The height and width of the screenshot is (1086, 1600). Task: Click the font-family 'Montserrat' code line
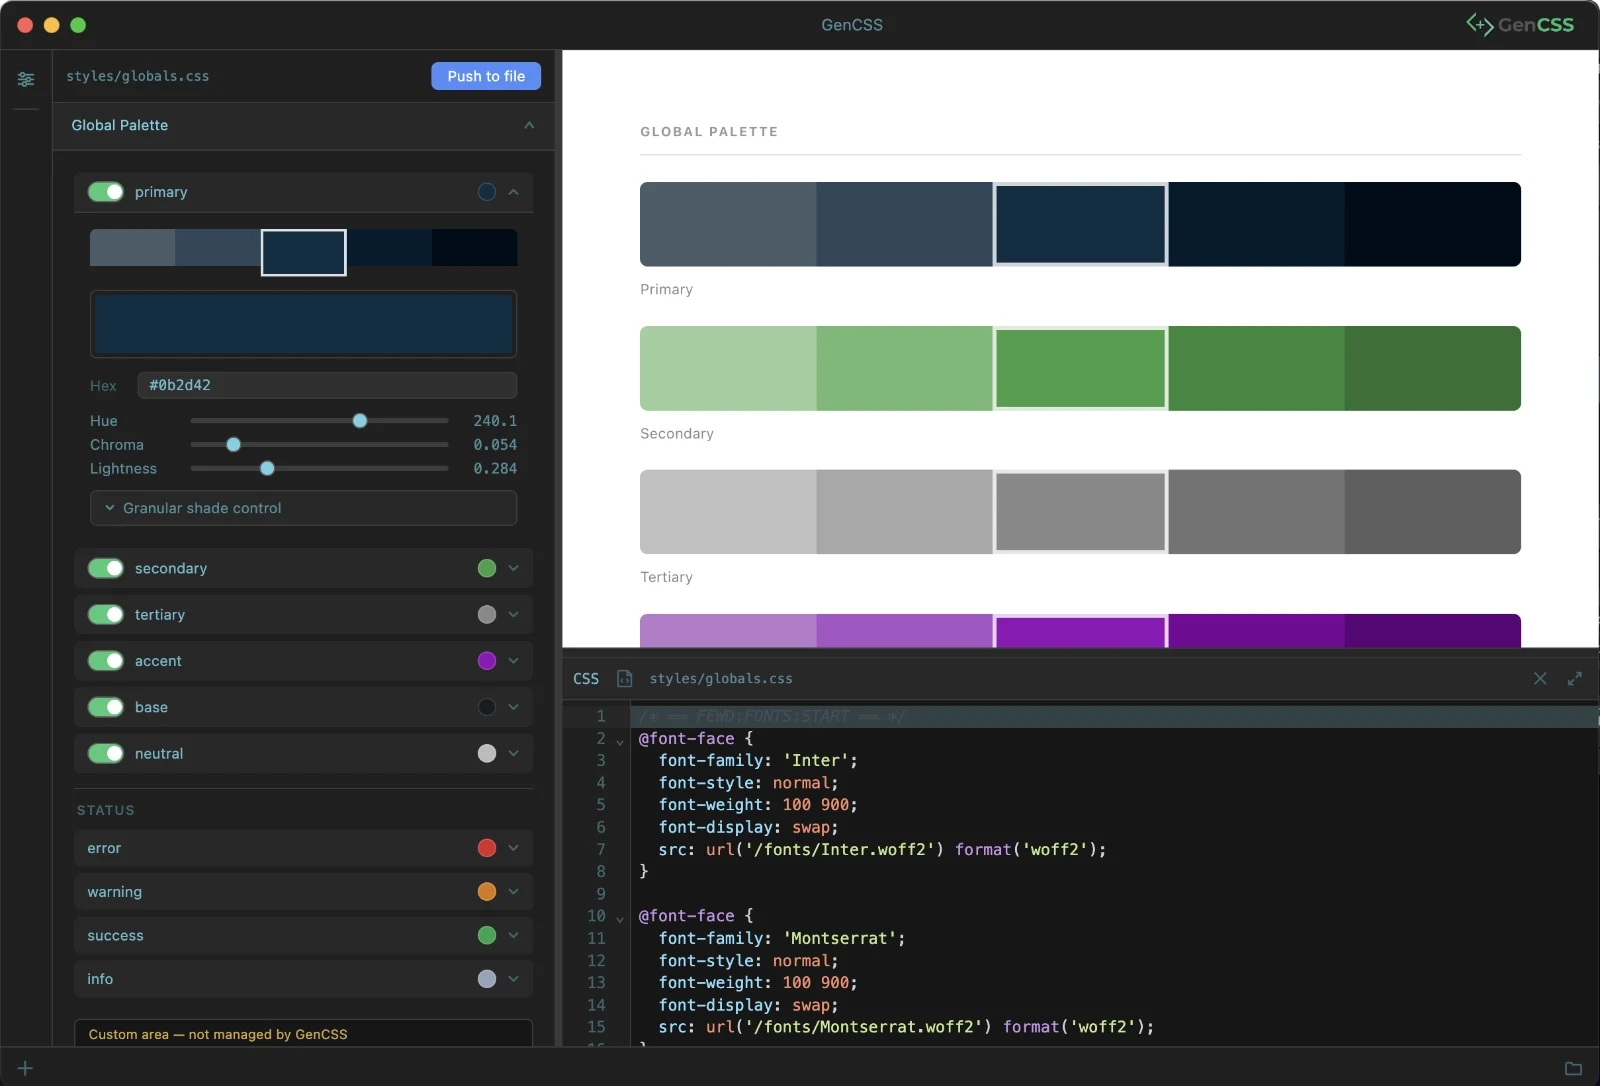(x=782, y=938)
